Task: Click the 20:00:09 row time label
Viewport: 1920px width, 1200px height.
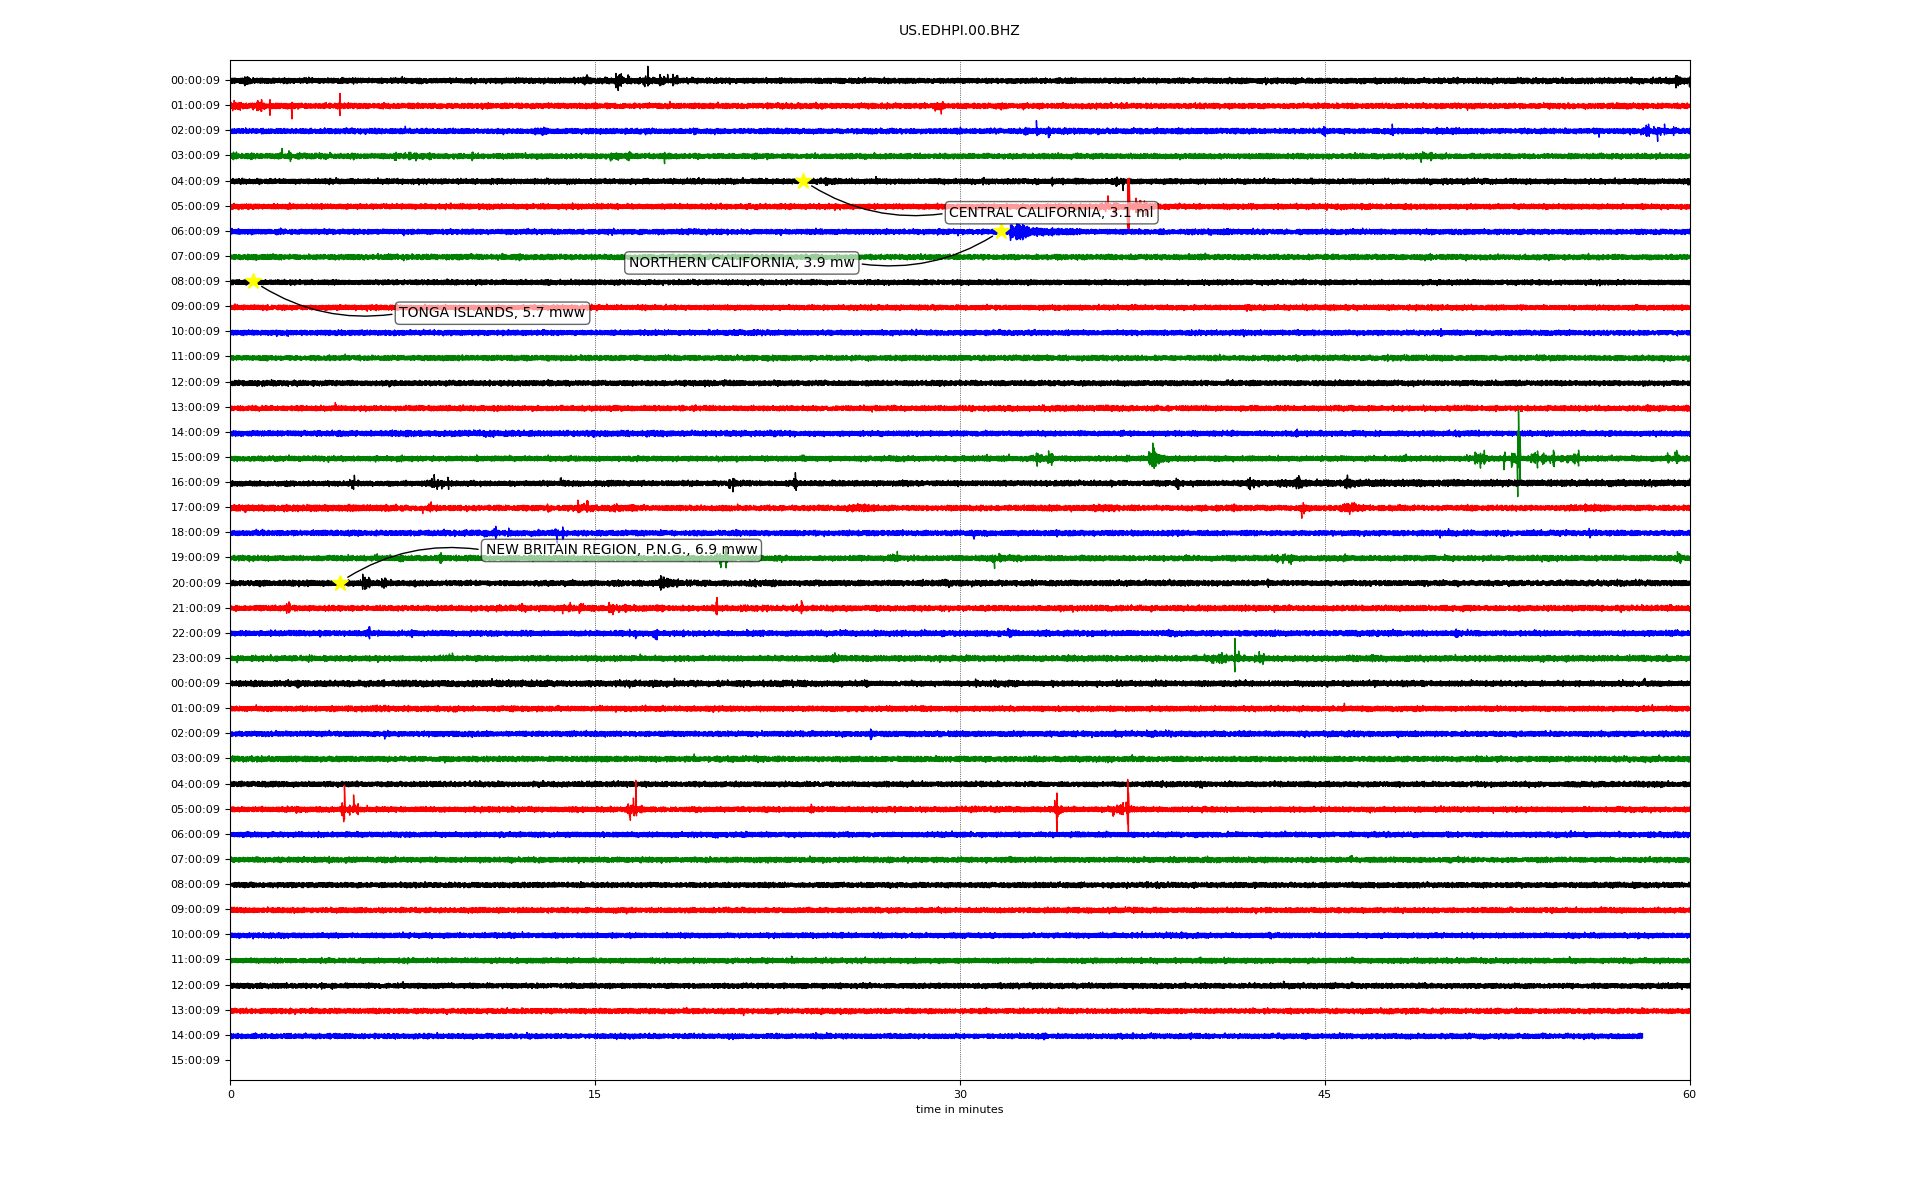Action: [x=195, y=584]
